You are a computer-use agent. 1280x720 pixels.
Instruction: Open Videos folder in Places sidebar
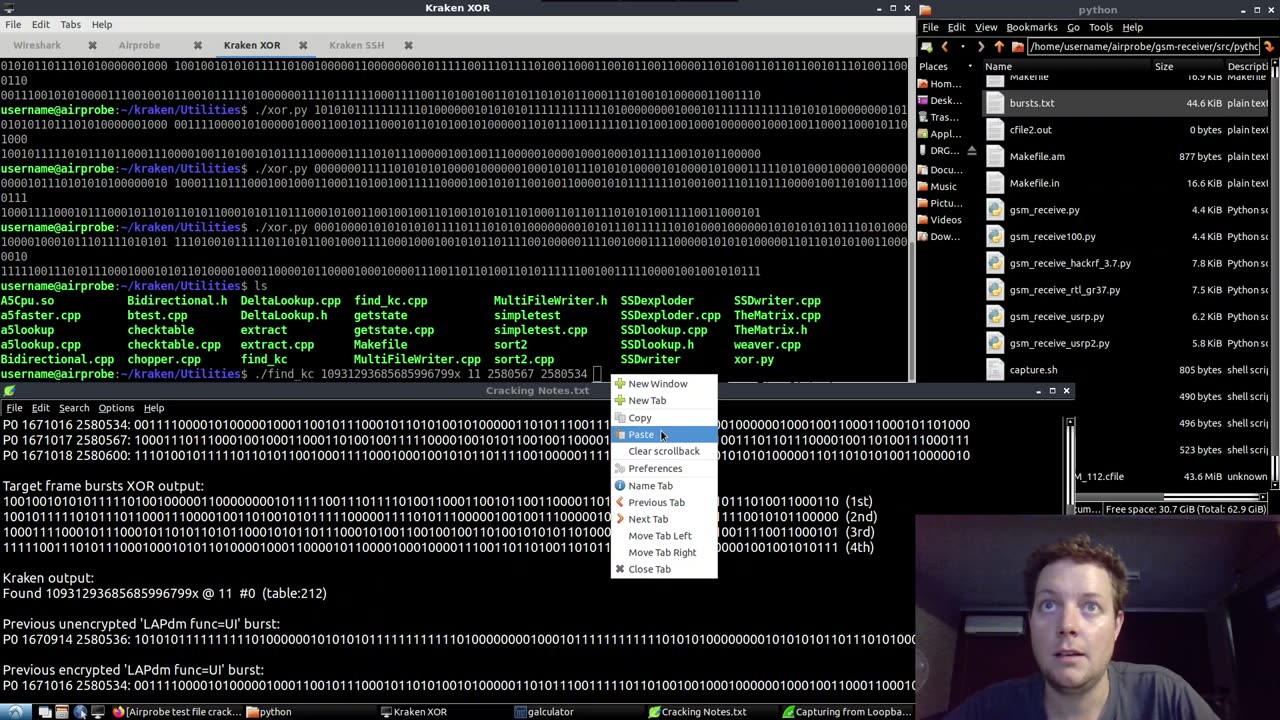[x=940, y=220]
